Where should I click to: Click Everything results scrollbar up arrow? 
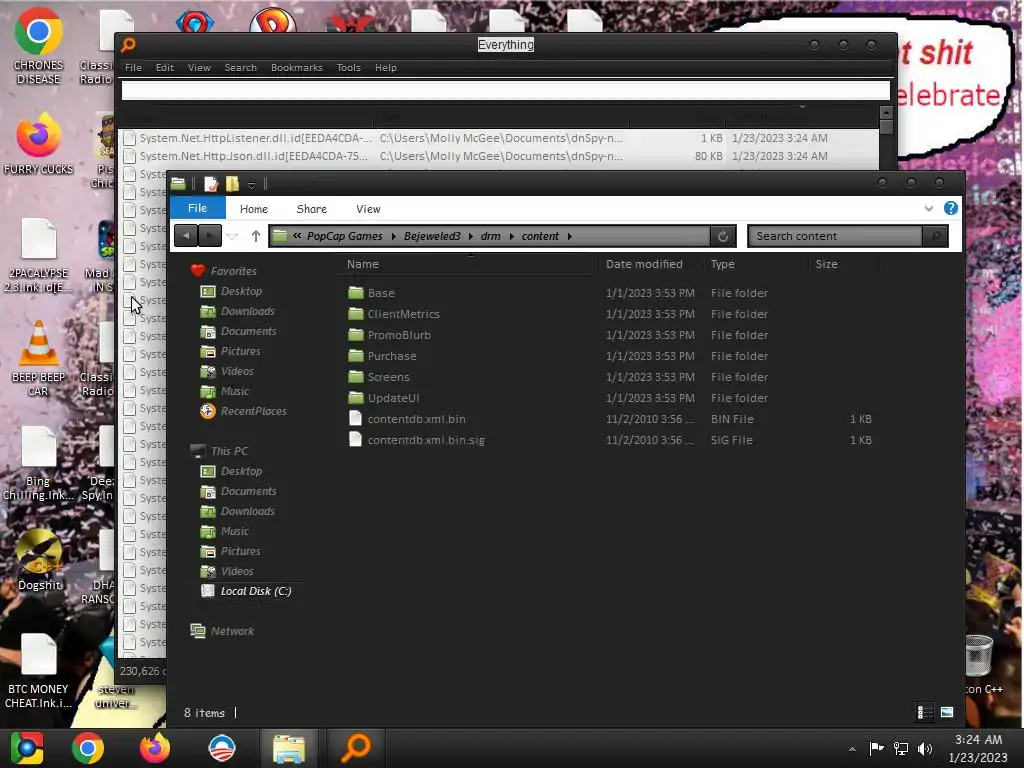(886, 112)
